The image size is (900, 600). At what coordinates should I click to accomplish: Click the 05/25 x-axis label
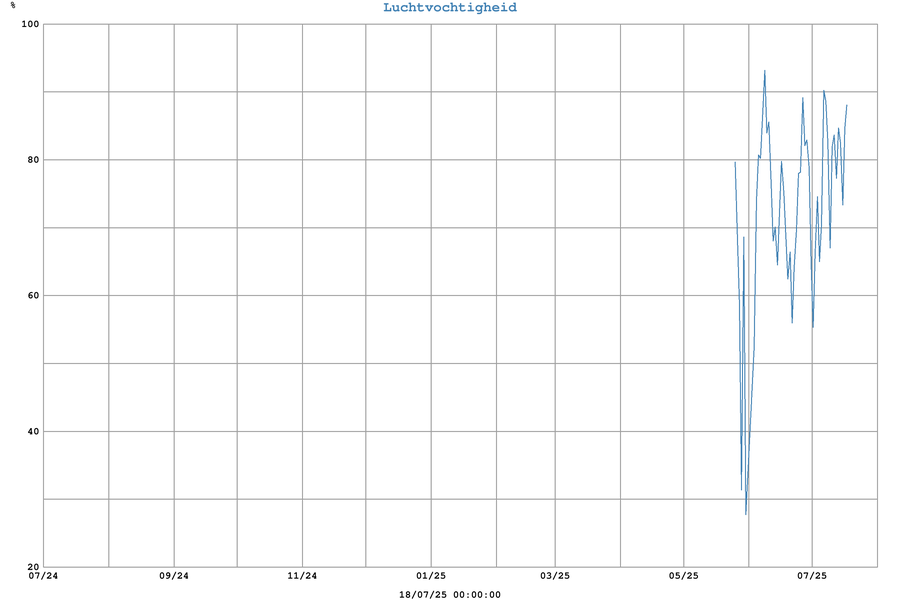pos(684,576)
